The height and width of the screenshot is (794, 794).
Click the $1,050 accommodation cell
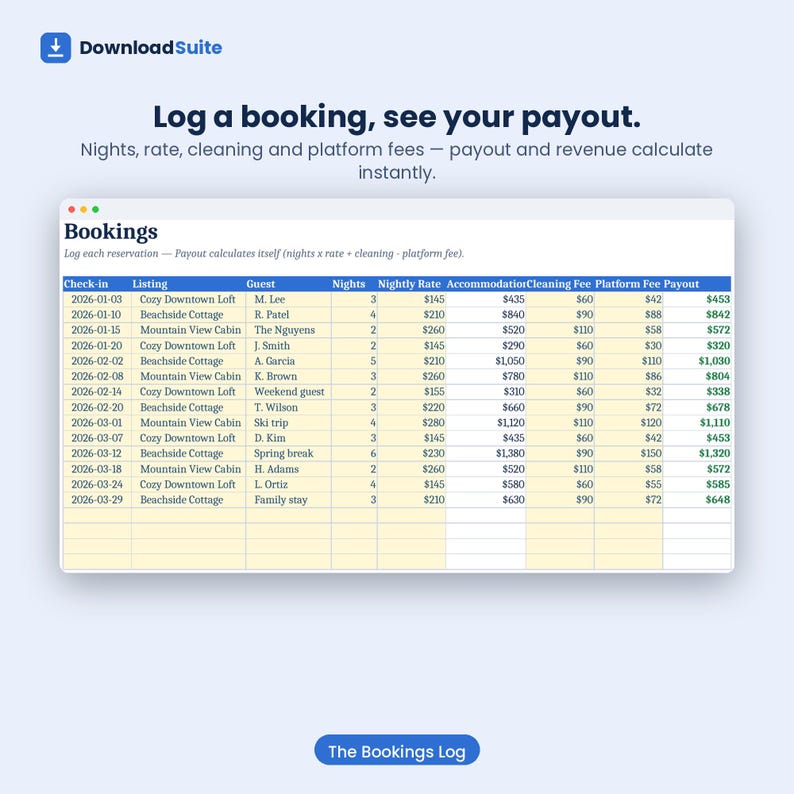pos(486,361)
